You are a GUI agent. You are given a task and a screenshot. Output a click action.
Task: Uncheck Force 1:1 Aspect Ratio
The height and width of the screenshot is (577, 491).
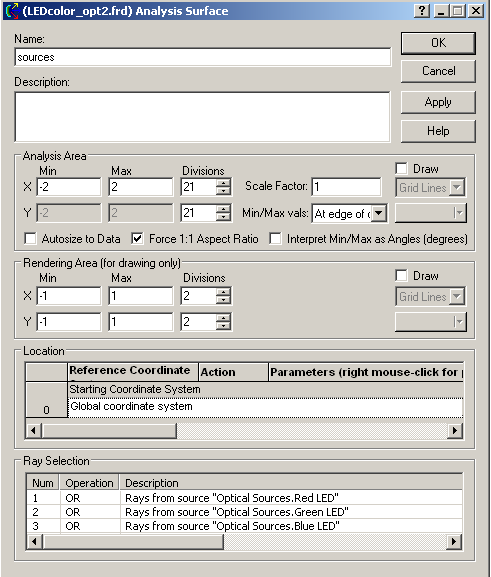click(x=137, y=238)
